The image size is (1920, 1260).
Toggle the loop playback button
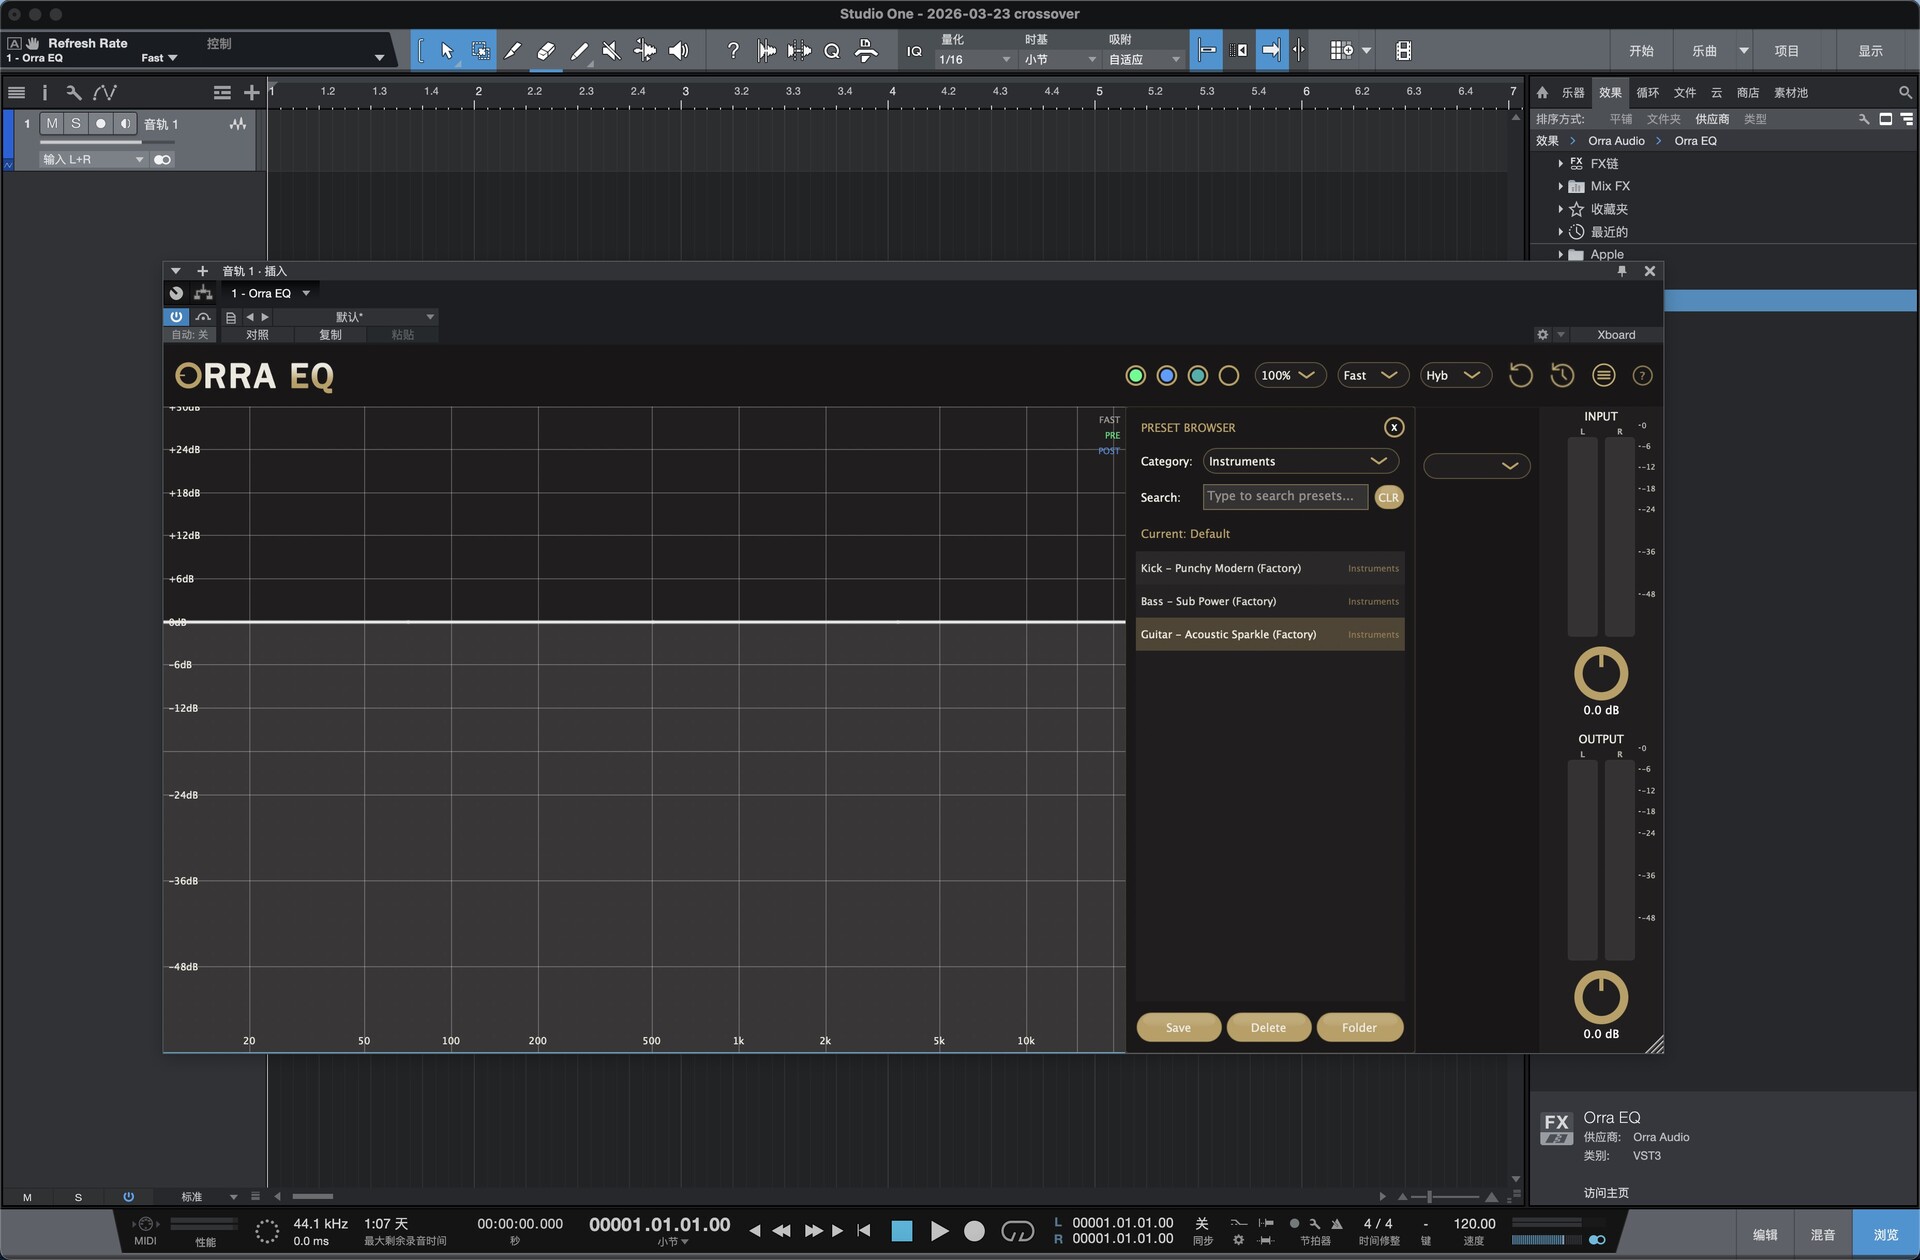pyautogui.click(x=1017, y=1231)
